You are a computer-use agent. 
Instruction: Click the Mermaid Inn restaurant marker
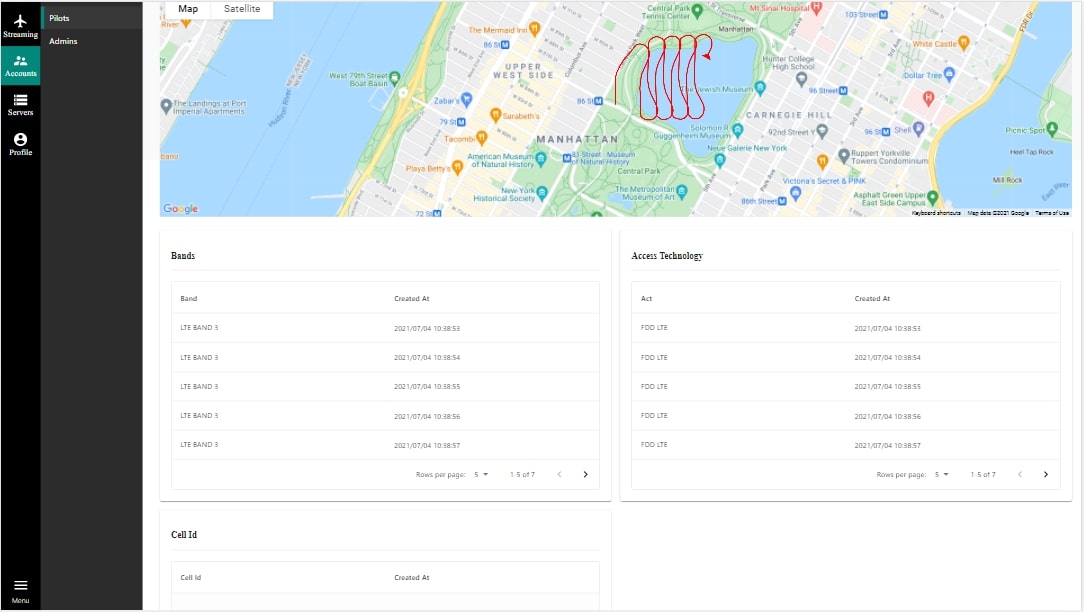[x=534, y=29]
